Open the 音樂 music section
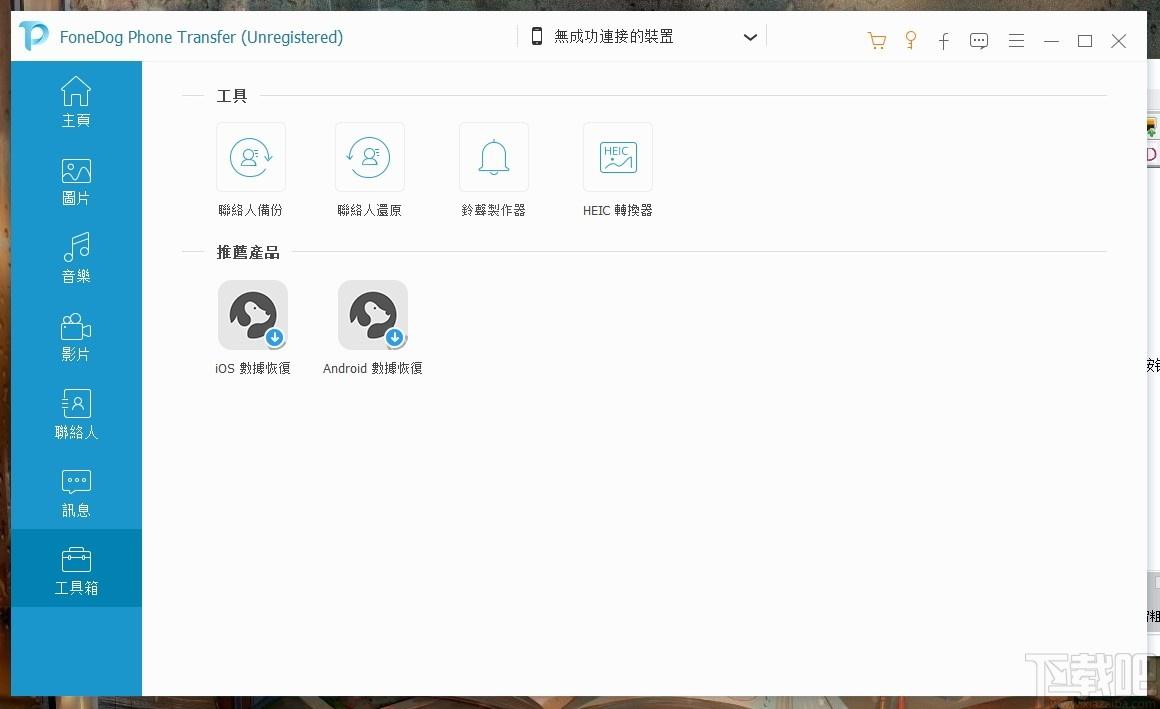Screen dimensions: 1160x709 (75, 258)
